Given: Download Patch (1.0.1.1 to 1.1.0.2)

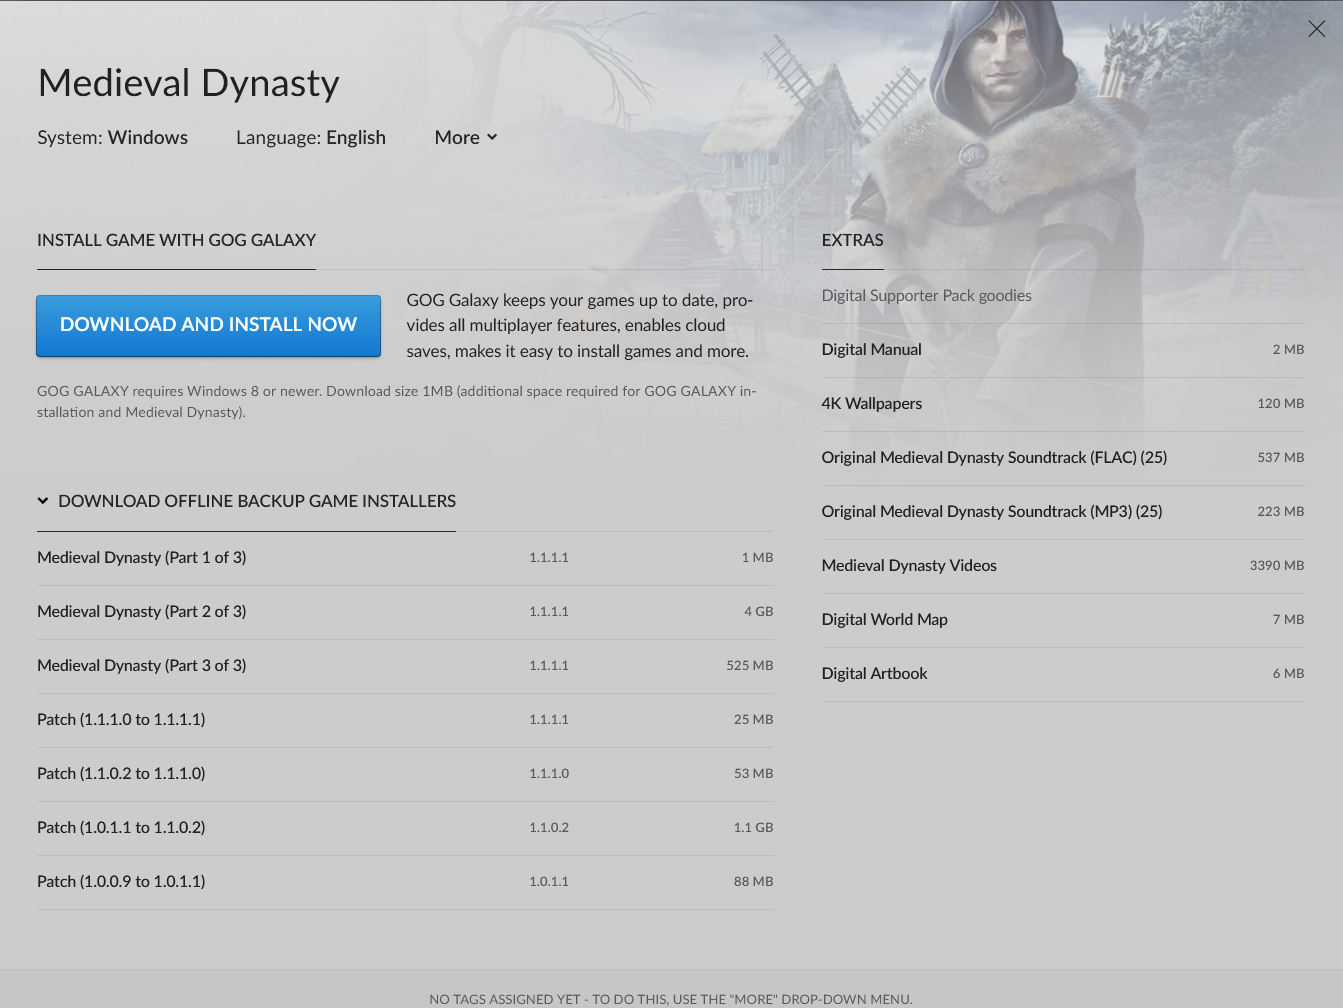Looking at the screenshot, I should coord(405,828).
